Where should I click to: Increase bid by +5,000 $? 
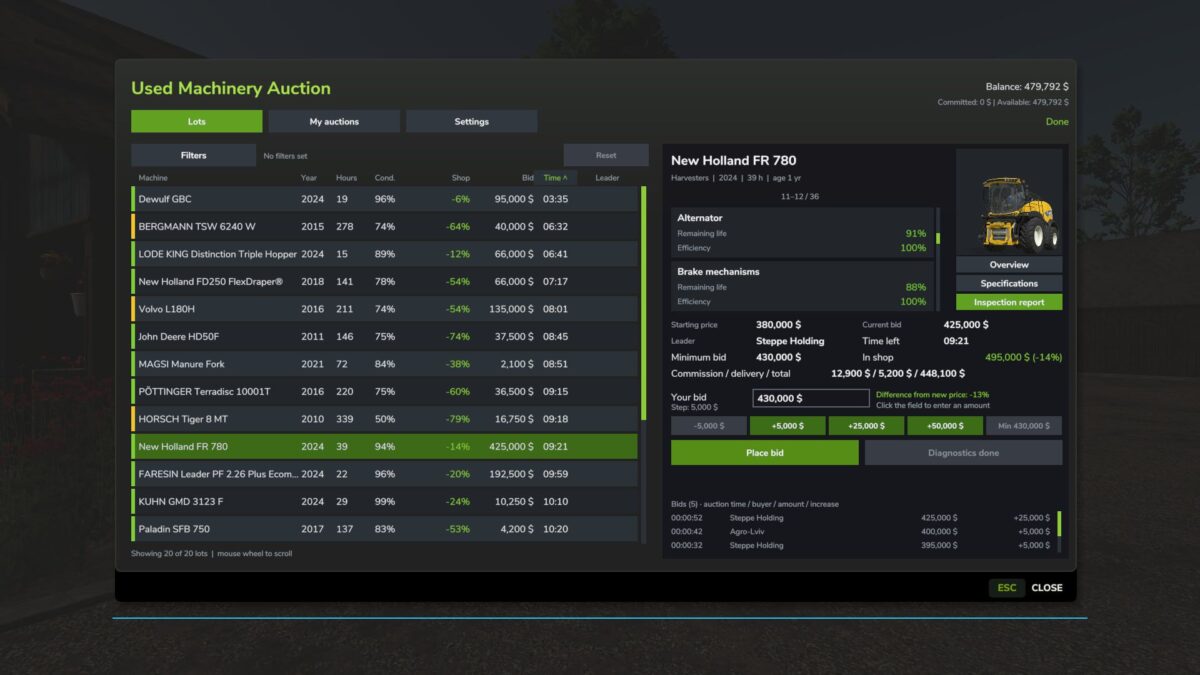point(787,426)
